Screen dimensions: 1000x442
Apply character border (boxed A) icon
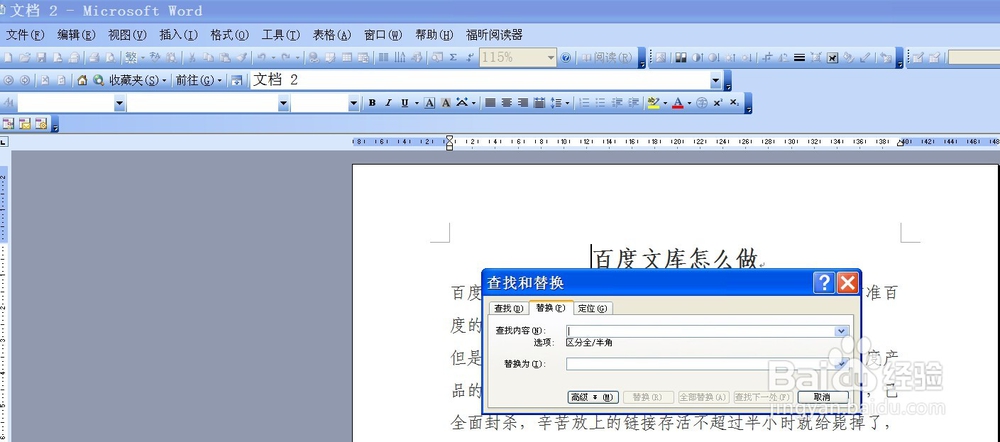click(x=430, y=103)
